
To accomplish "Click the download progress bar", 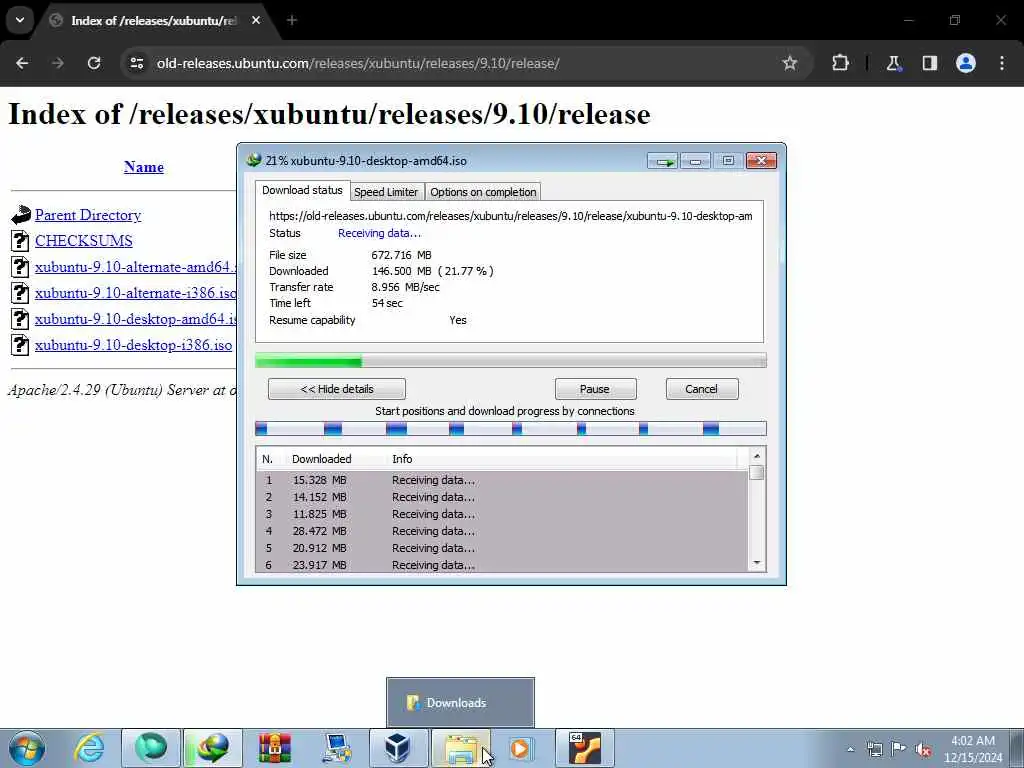I will [511, 360].
